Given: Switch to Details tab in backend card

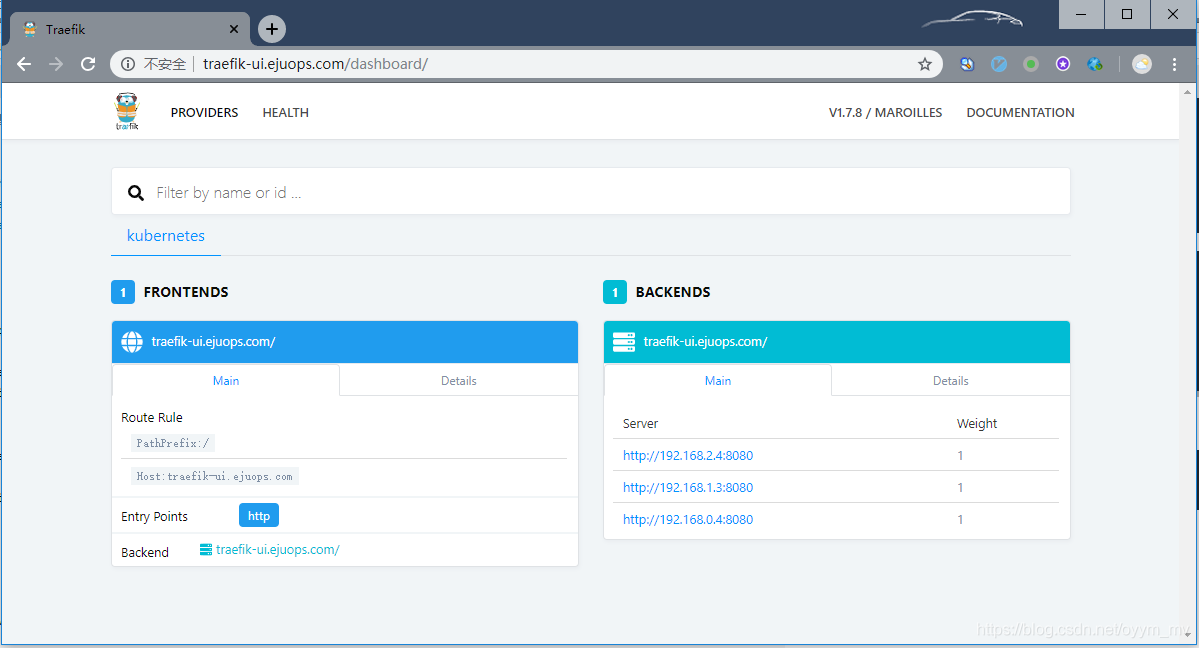Looking at the screenshot, I should click(950, 380).
